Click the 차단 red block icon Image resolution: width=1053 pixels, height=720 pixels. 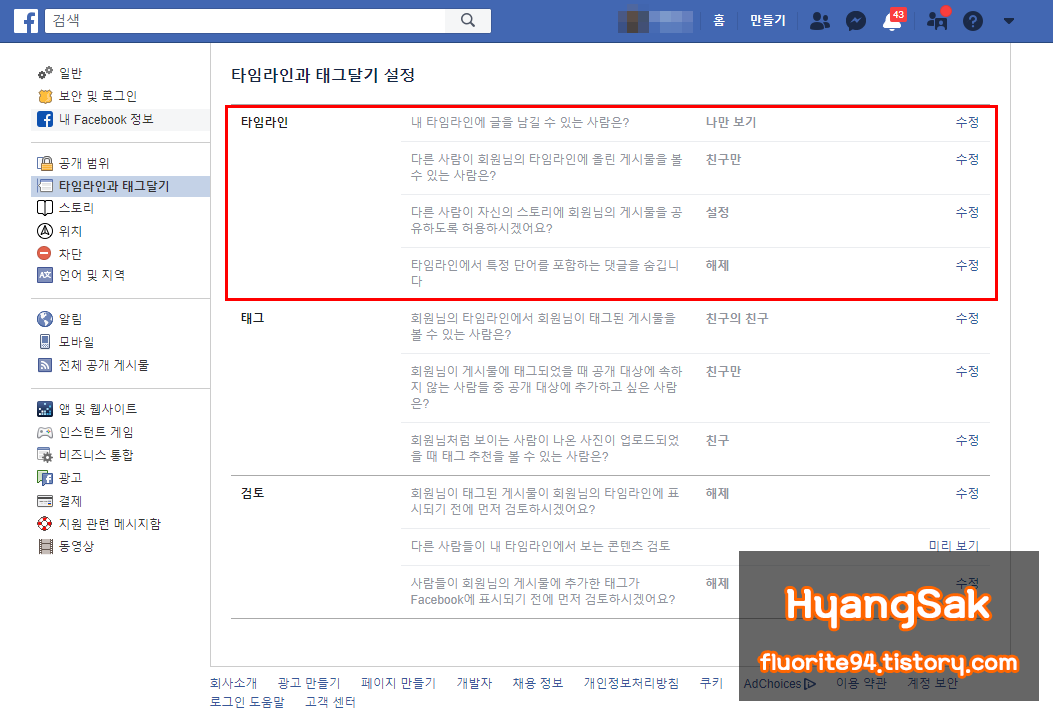pos(44,253)
